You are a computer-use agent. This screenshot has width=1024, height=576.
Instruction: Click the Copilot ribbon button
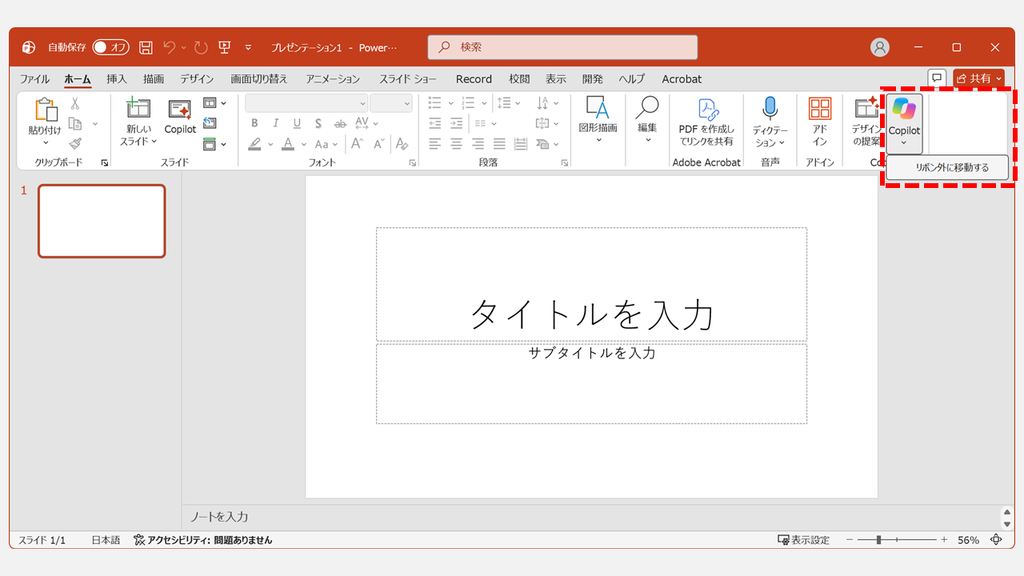(x=904, y=121)
